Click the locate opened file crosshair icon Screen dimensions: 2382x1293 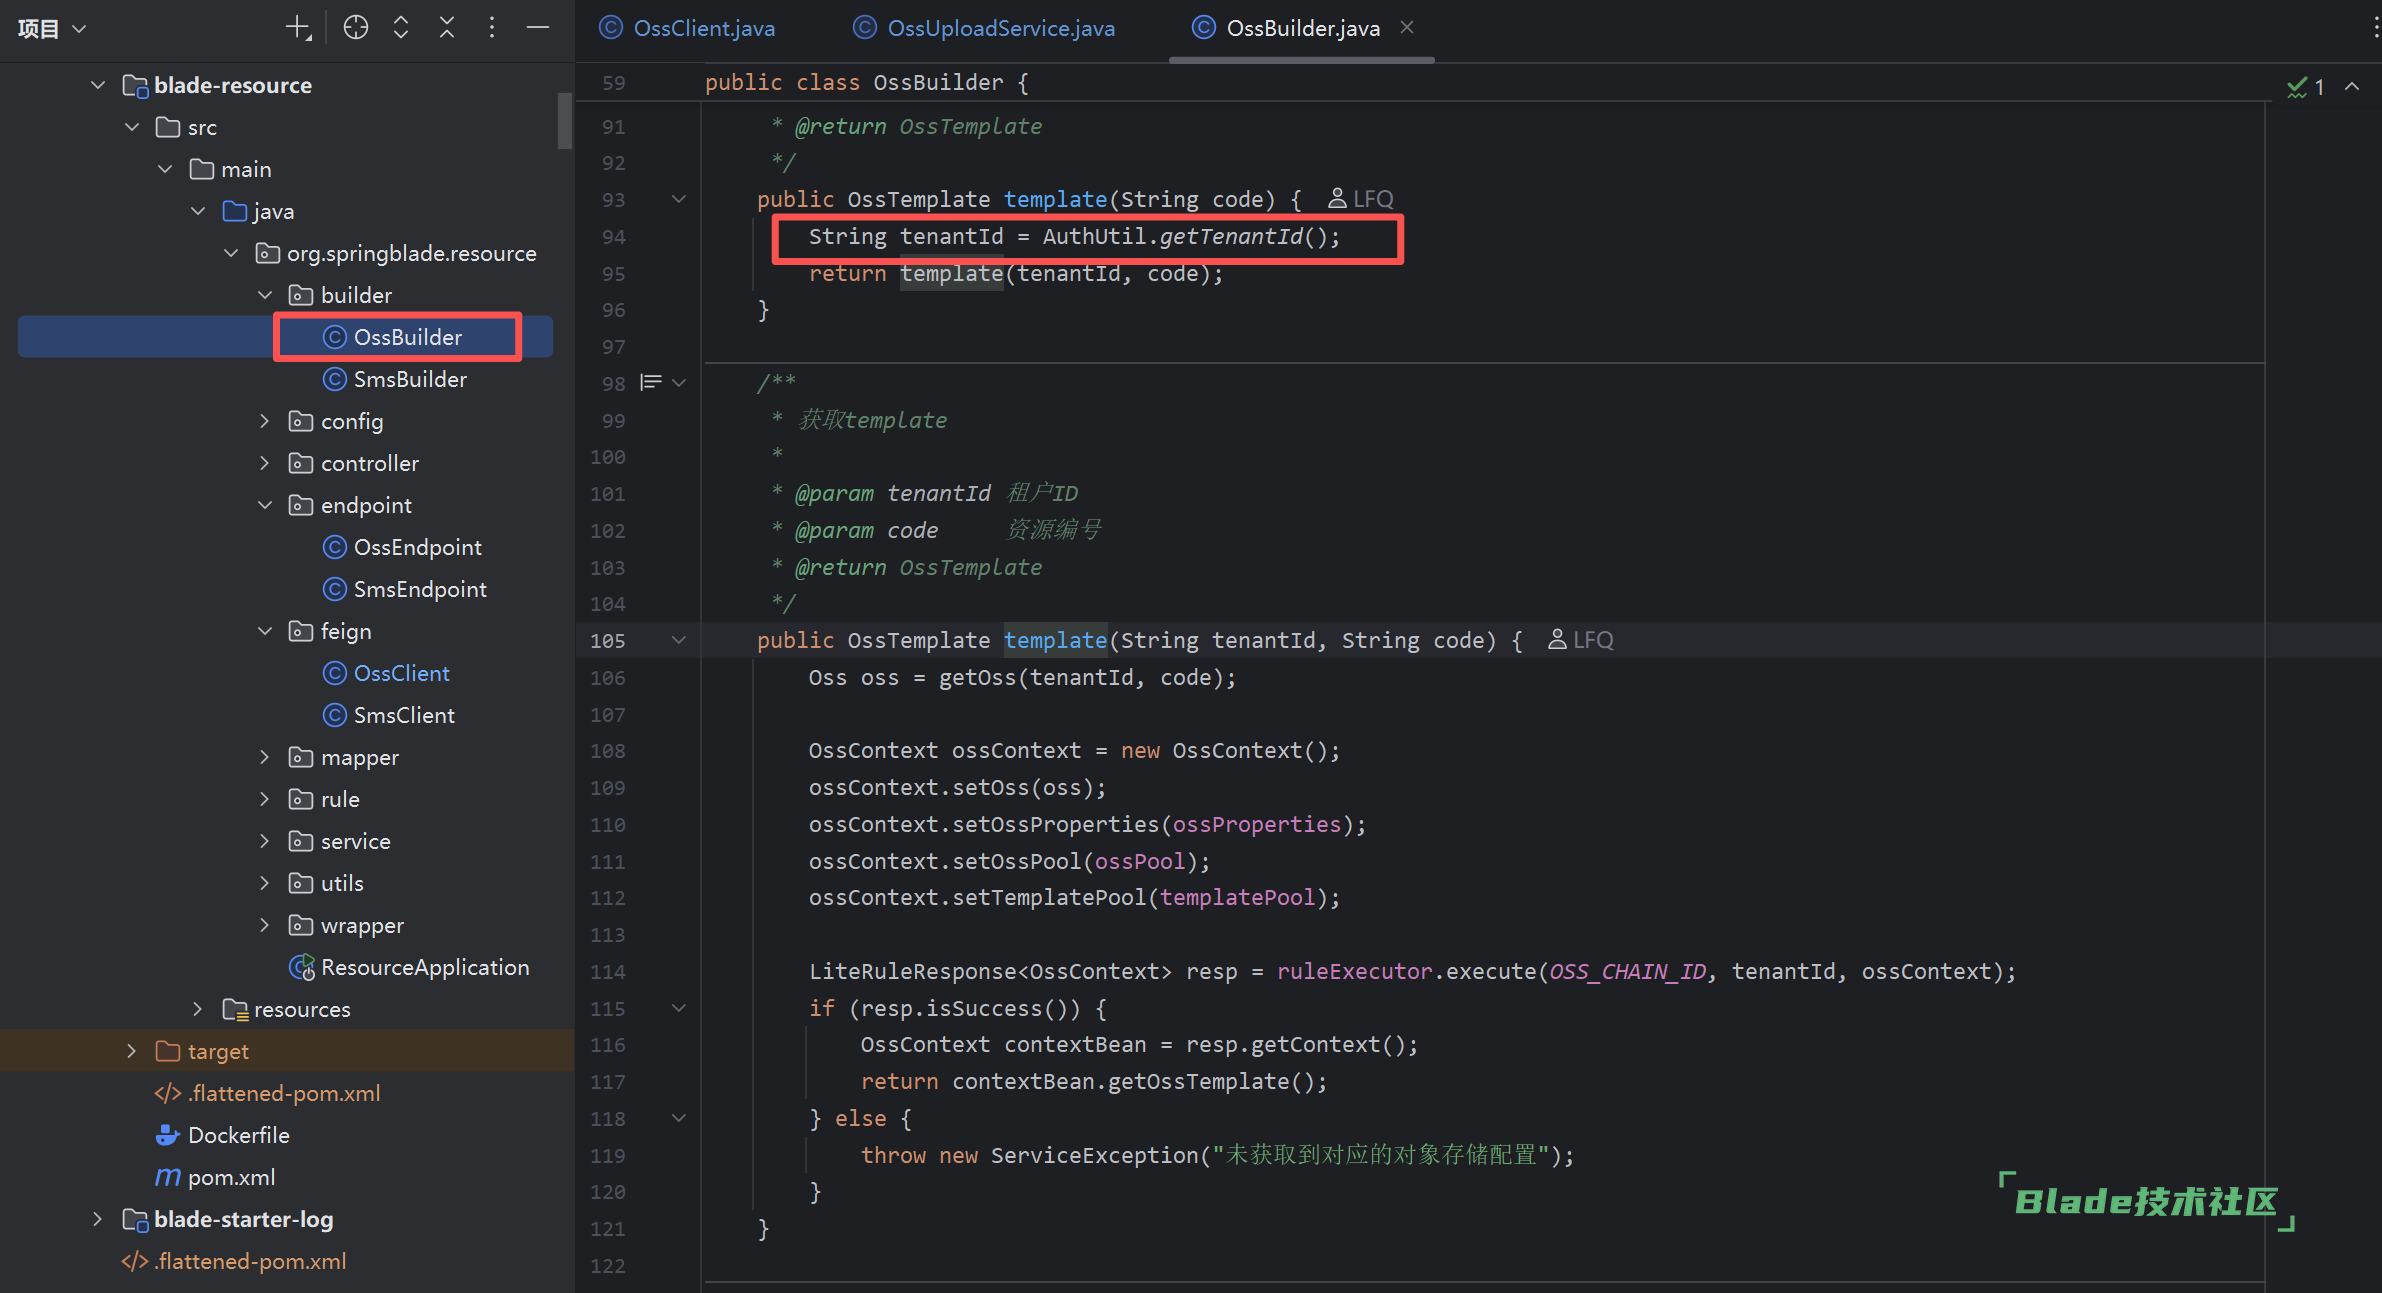355,28
